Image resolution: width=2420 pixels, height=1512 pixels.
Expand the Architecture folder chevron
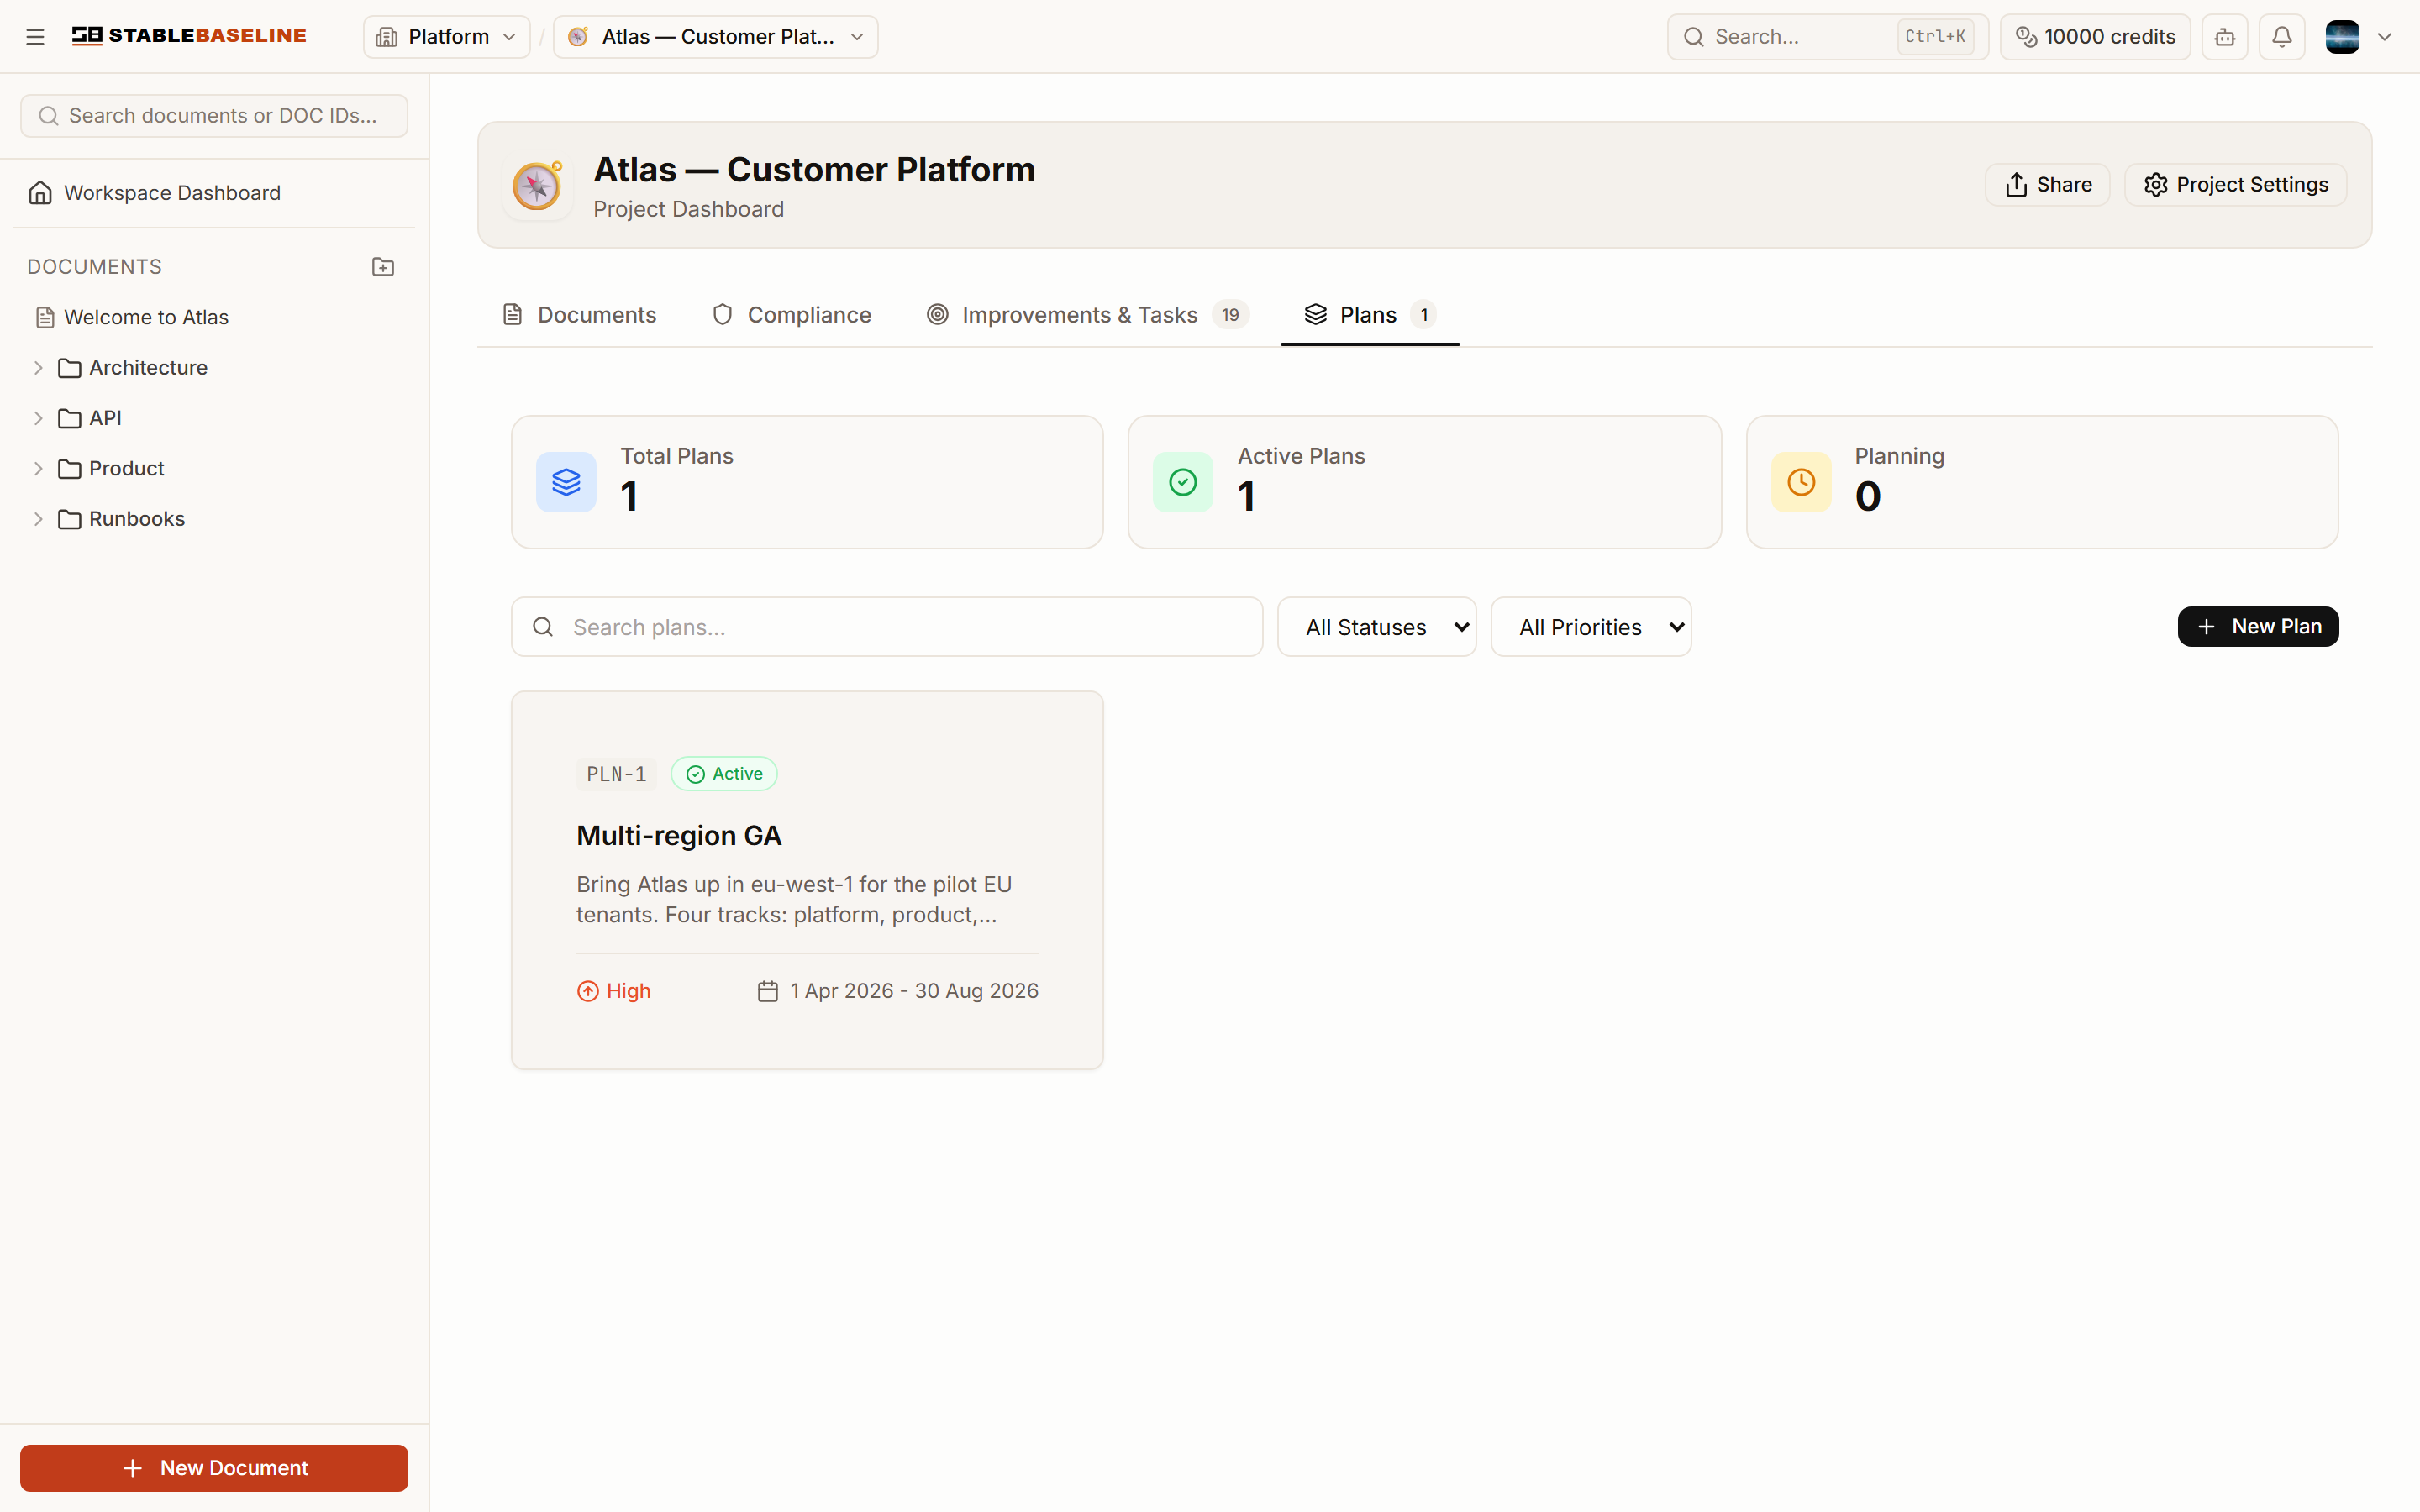(38, 368)
